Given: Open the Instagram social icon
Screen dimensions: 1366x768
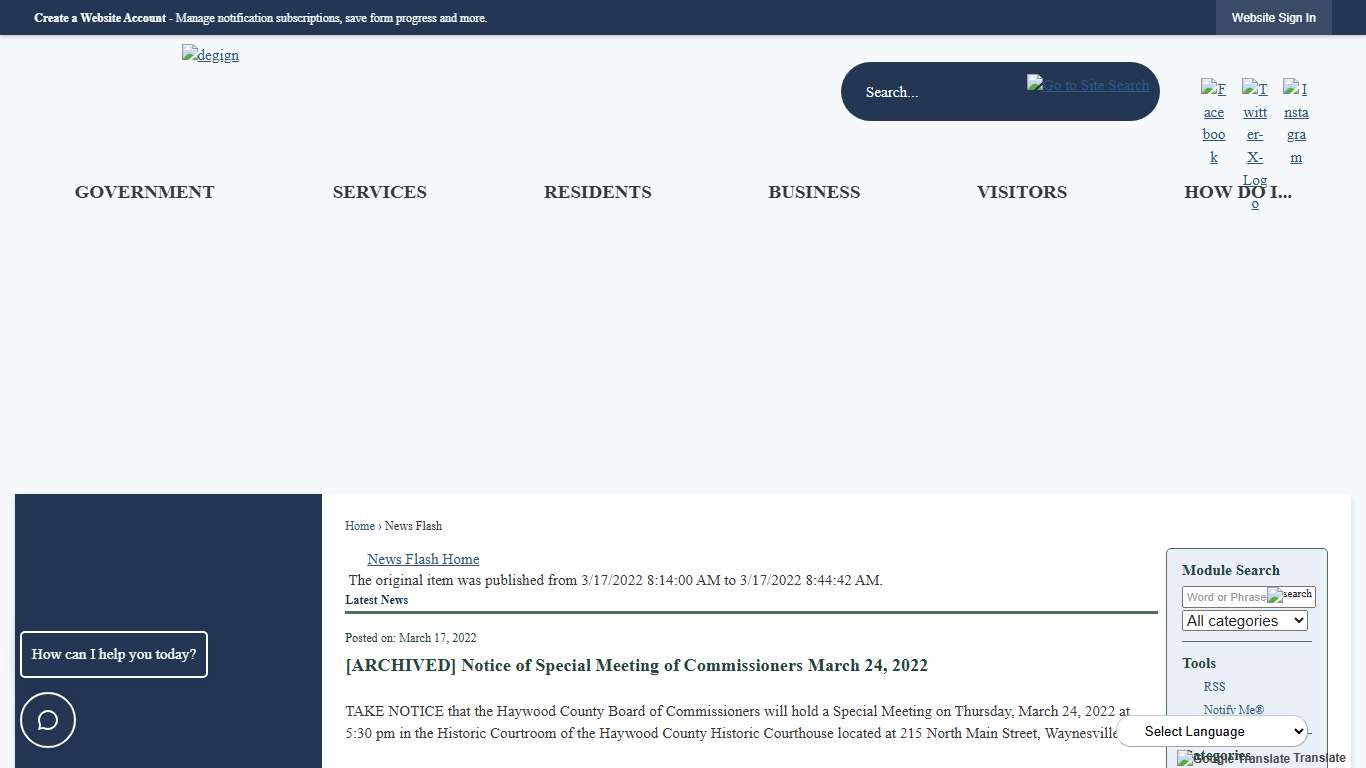Looking at the screenshot, I should point(1296,122).
